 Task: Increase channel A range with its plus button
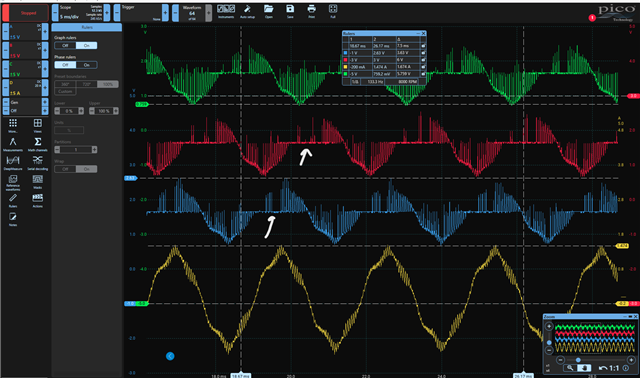(45, 31)
